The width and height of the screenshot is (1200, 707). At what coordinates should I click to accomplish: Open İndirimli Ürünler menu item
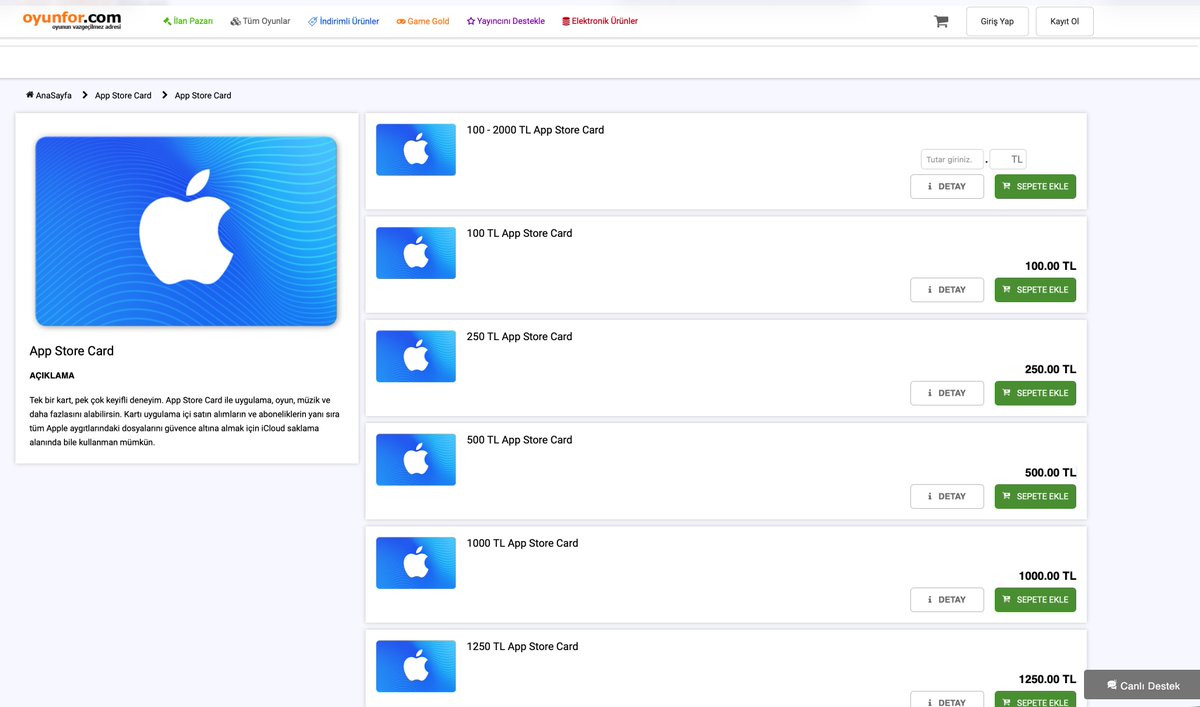point(343,21)
